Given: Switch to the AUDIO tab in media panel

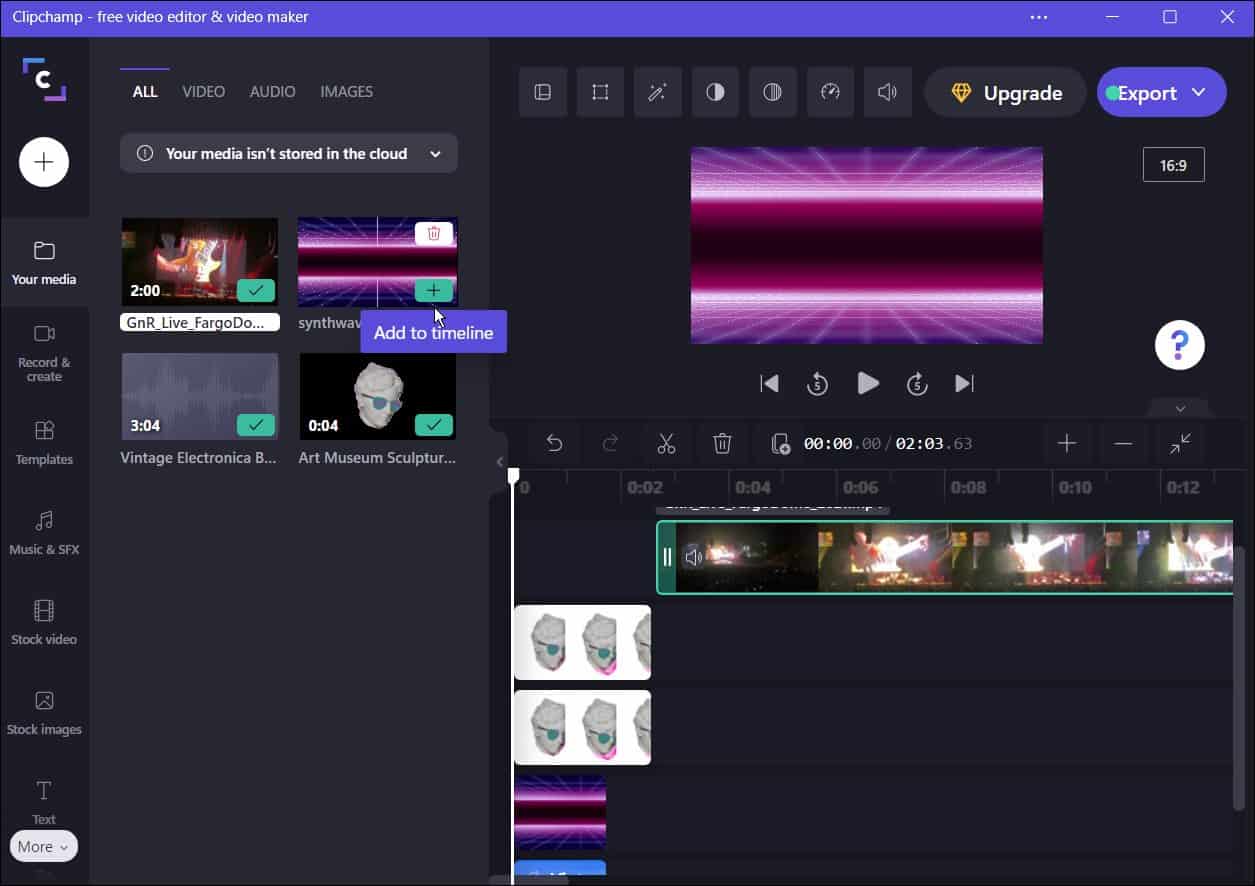Looking at the screenshot, I should point(272,91).
